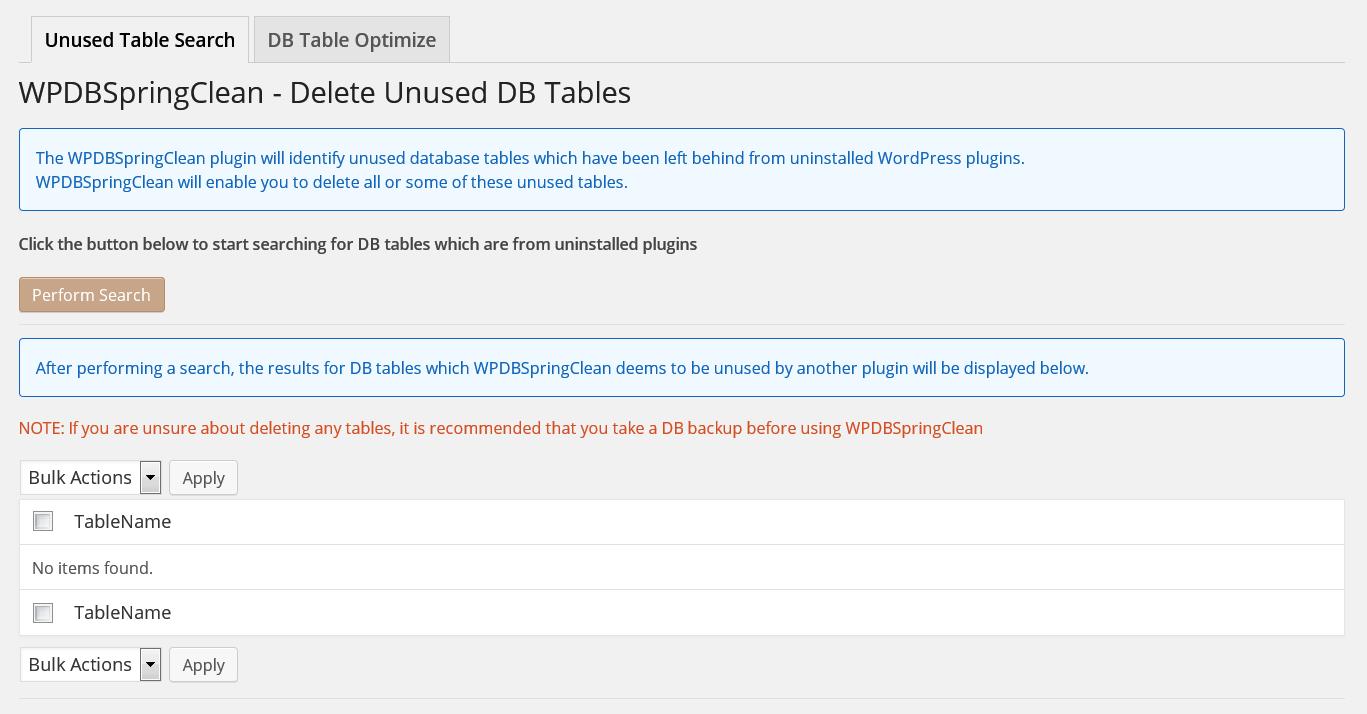Screen dimensions: 1367x714
Task: Click the 'No items found.' table row
Action: pos(682,567)
